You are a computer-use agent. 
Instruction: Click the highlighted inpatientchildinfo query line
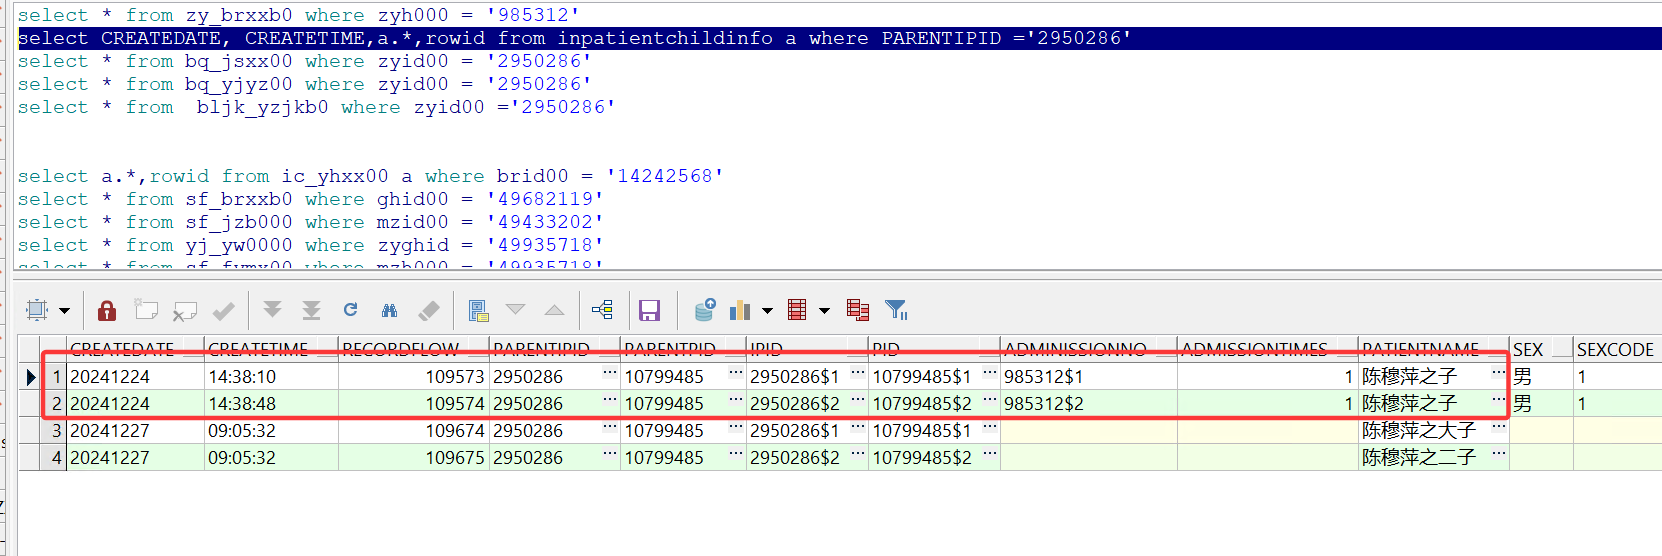tap(575, 38)
